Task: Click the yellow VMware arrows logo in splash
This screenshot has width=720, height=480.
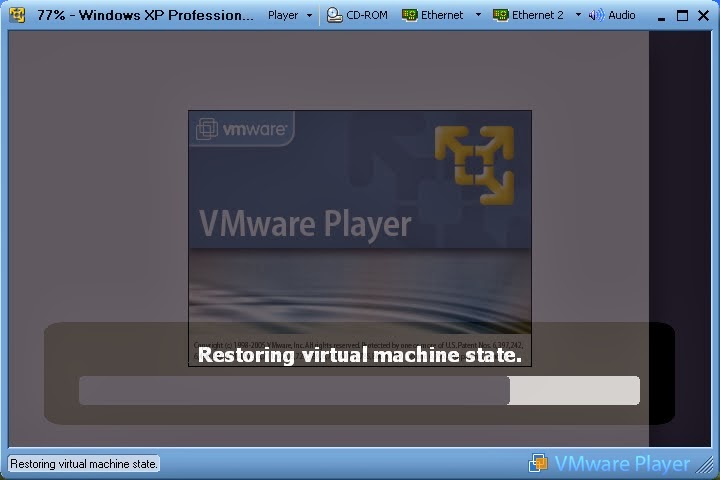Action: tap(474, 165)
